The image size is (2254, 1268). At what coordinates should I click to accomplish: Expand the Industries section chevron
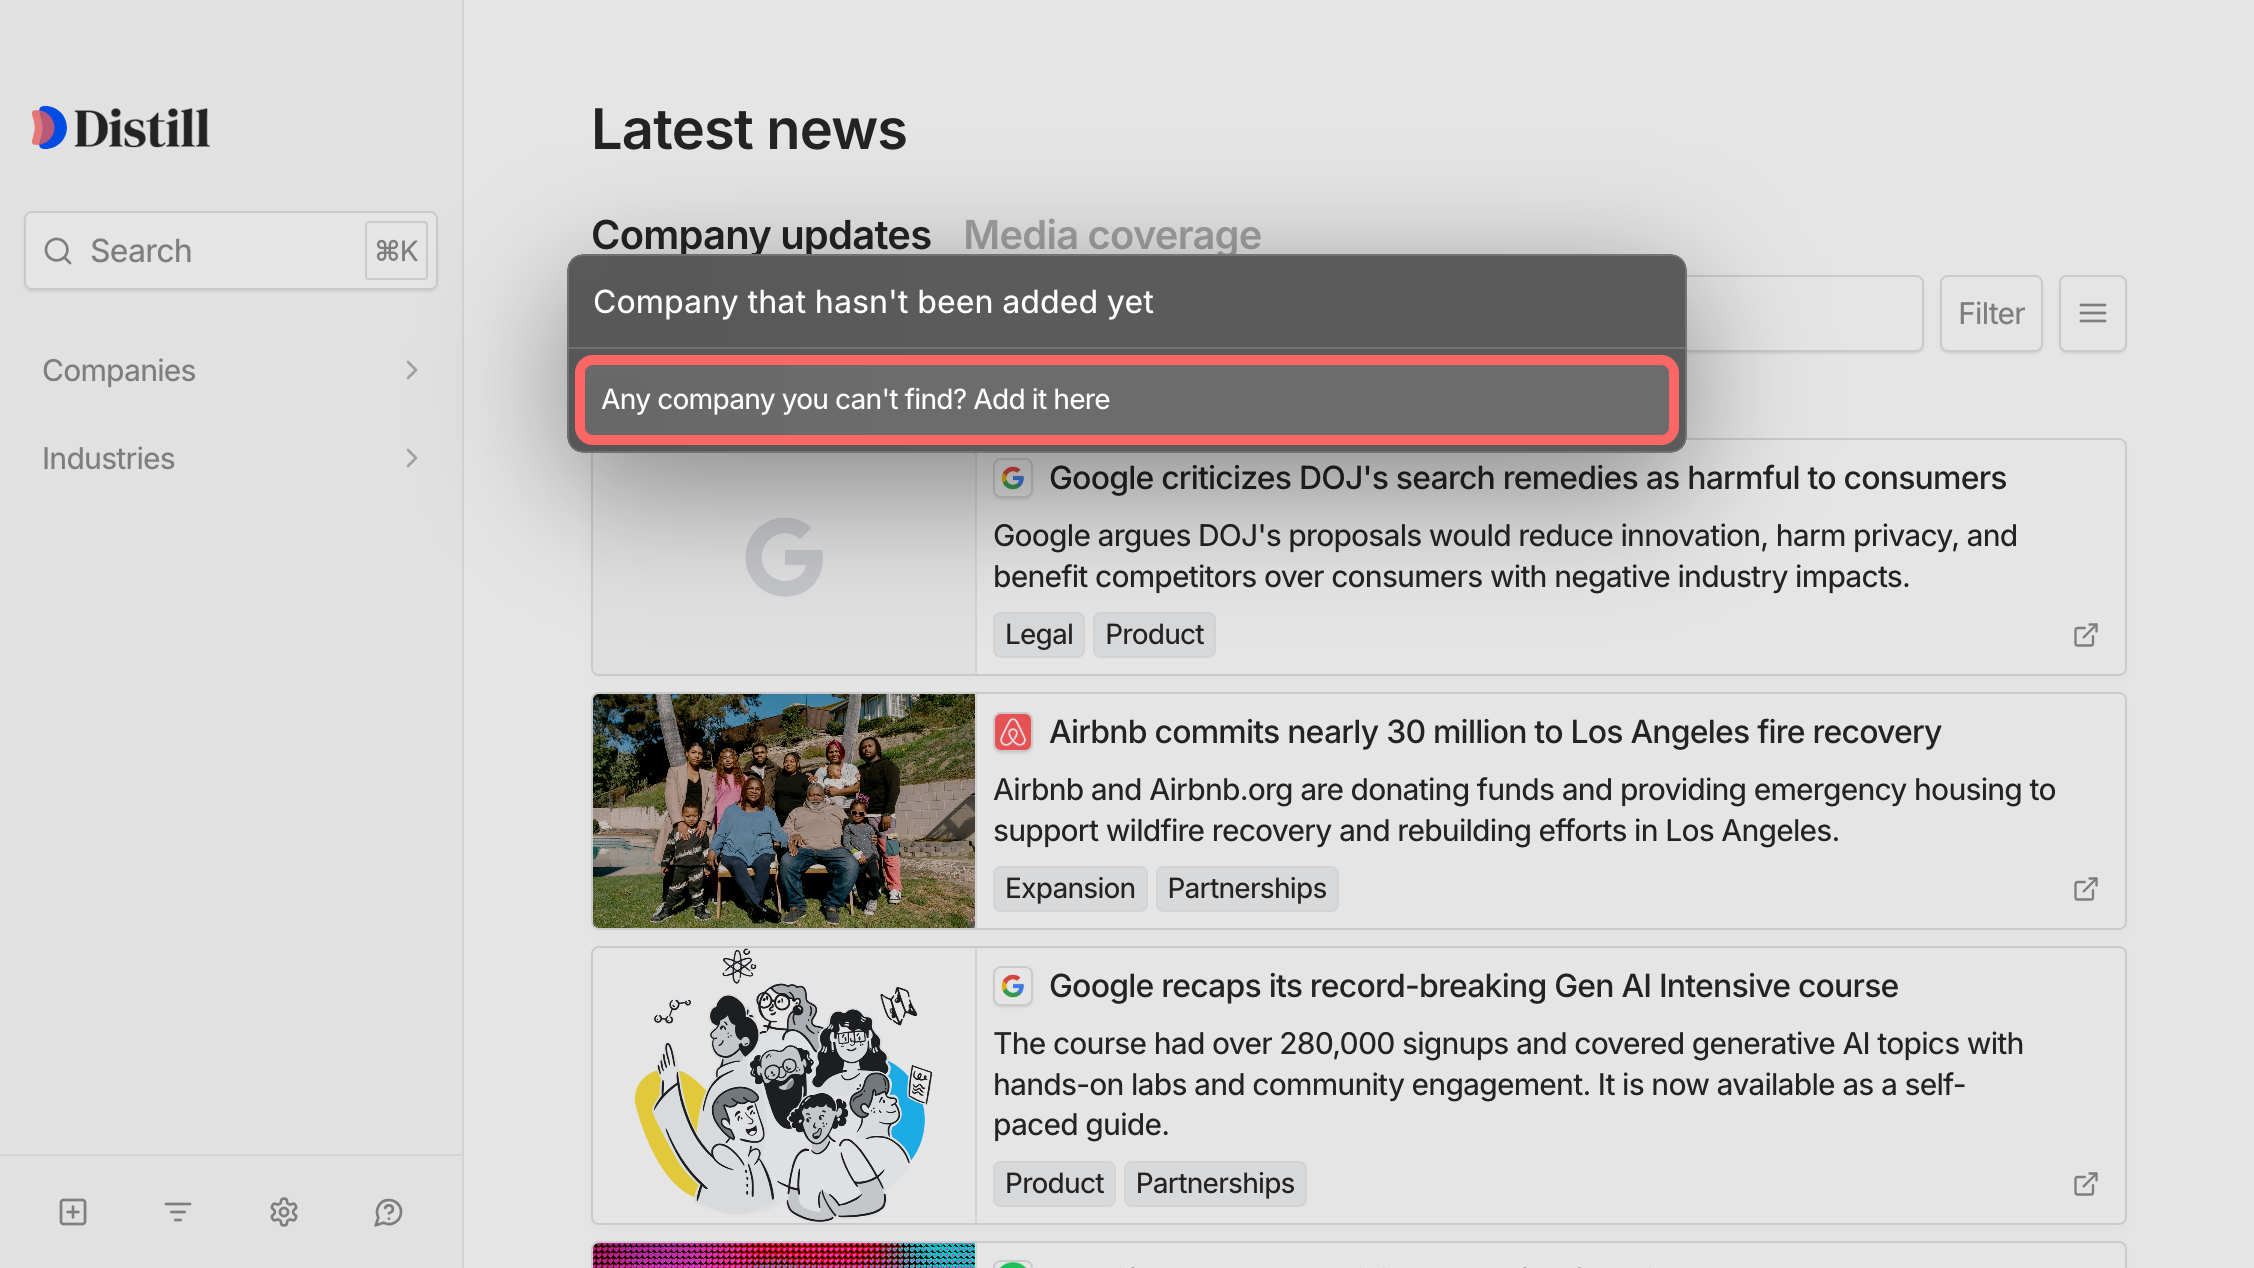411,459
